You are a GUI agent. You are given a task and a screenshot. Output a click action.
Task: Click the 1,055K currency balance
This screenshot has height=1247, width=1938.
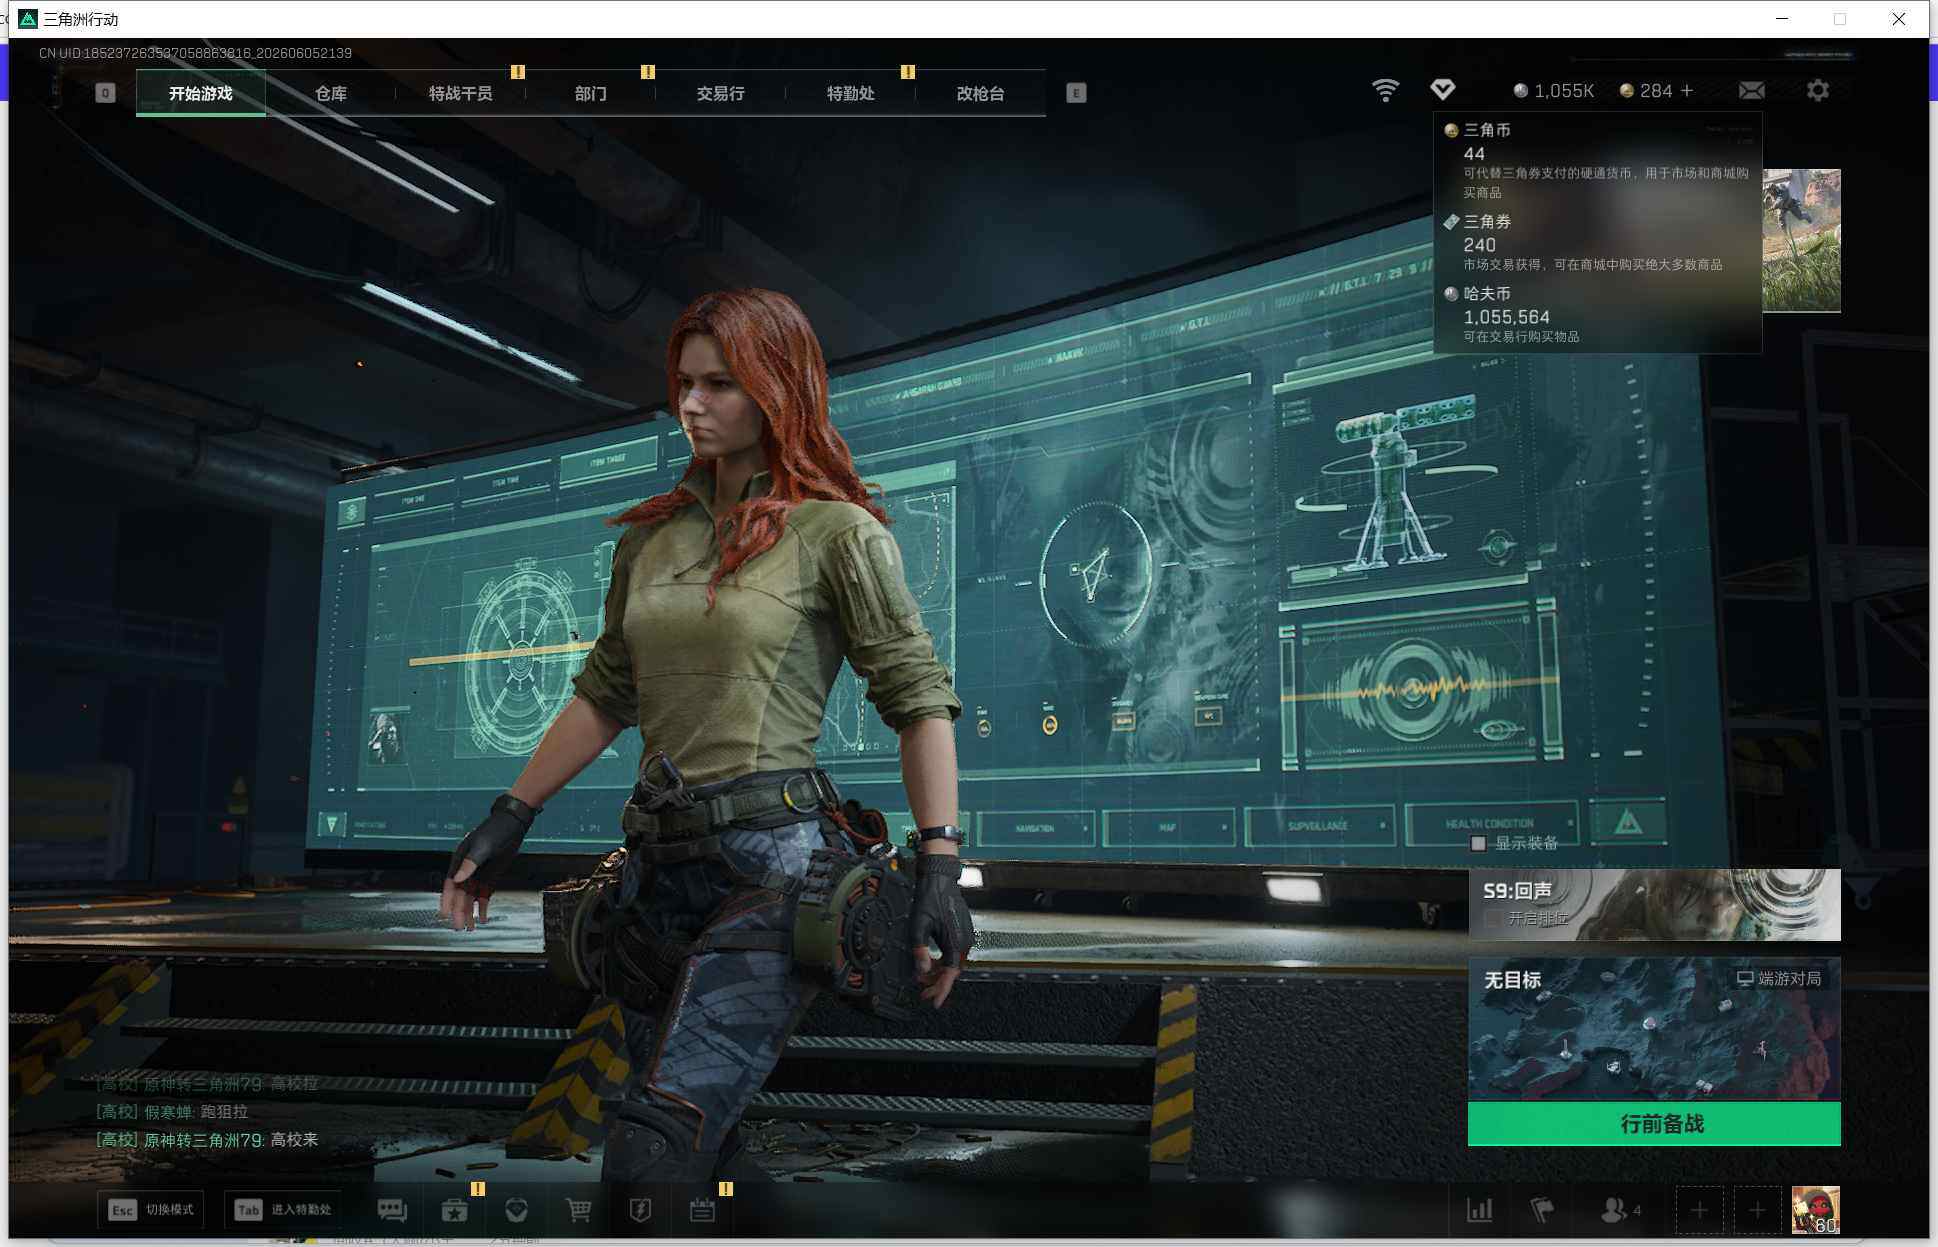[1564, 91]
